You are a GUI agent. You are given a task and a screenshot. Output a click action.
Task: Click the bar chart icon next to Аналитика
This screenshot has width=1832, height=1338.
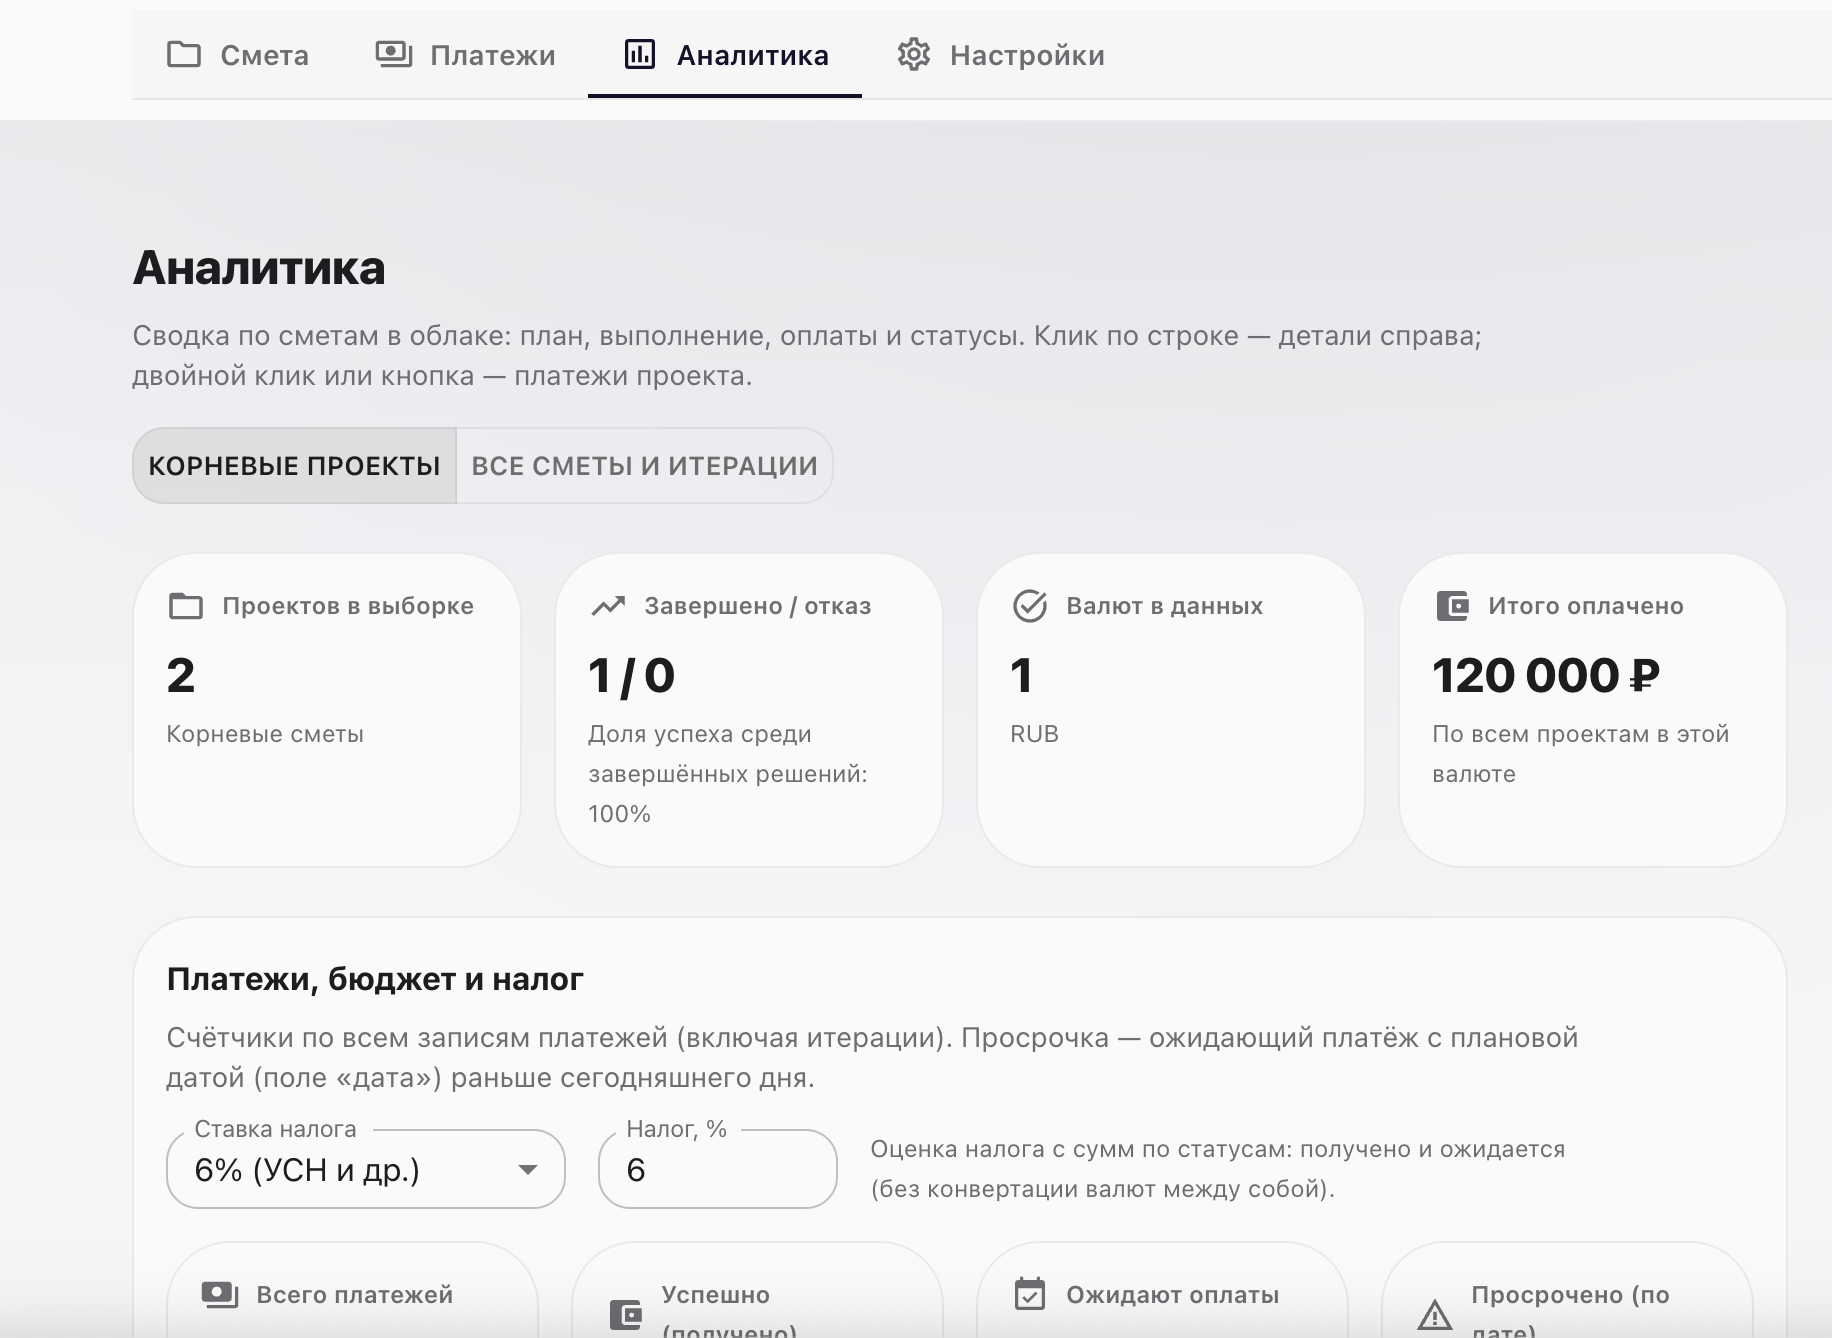click(x=640, y=54)
